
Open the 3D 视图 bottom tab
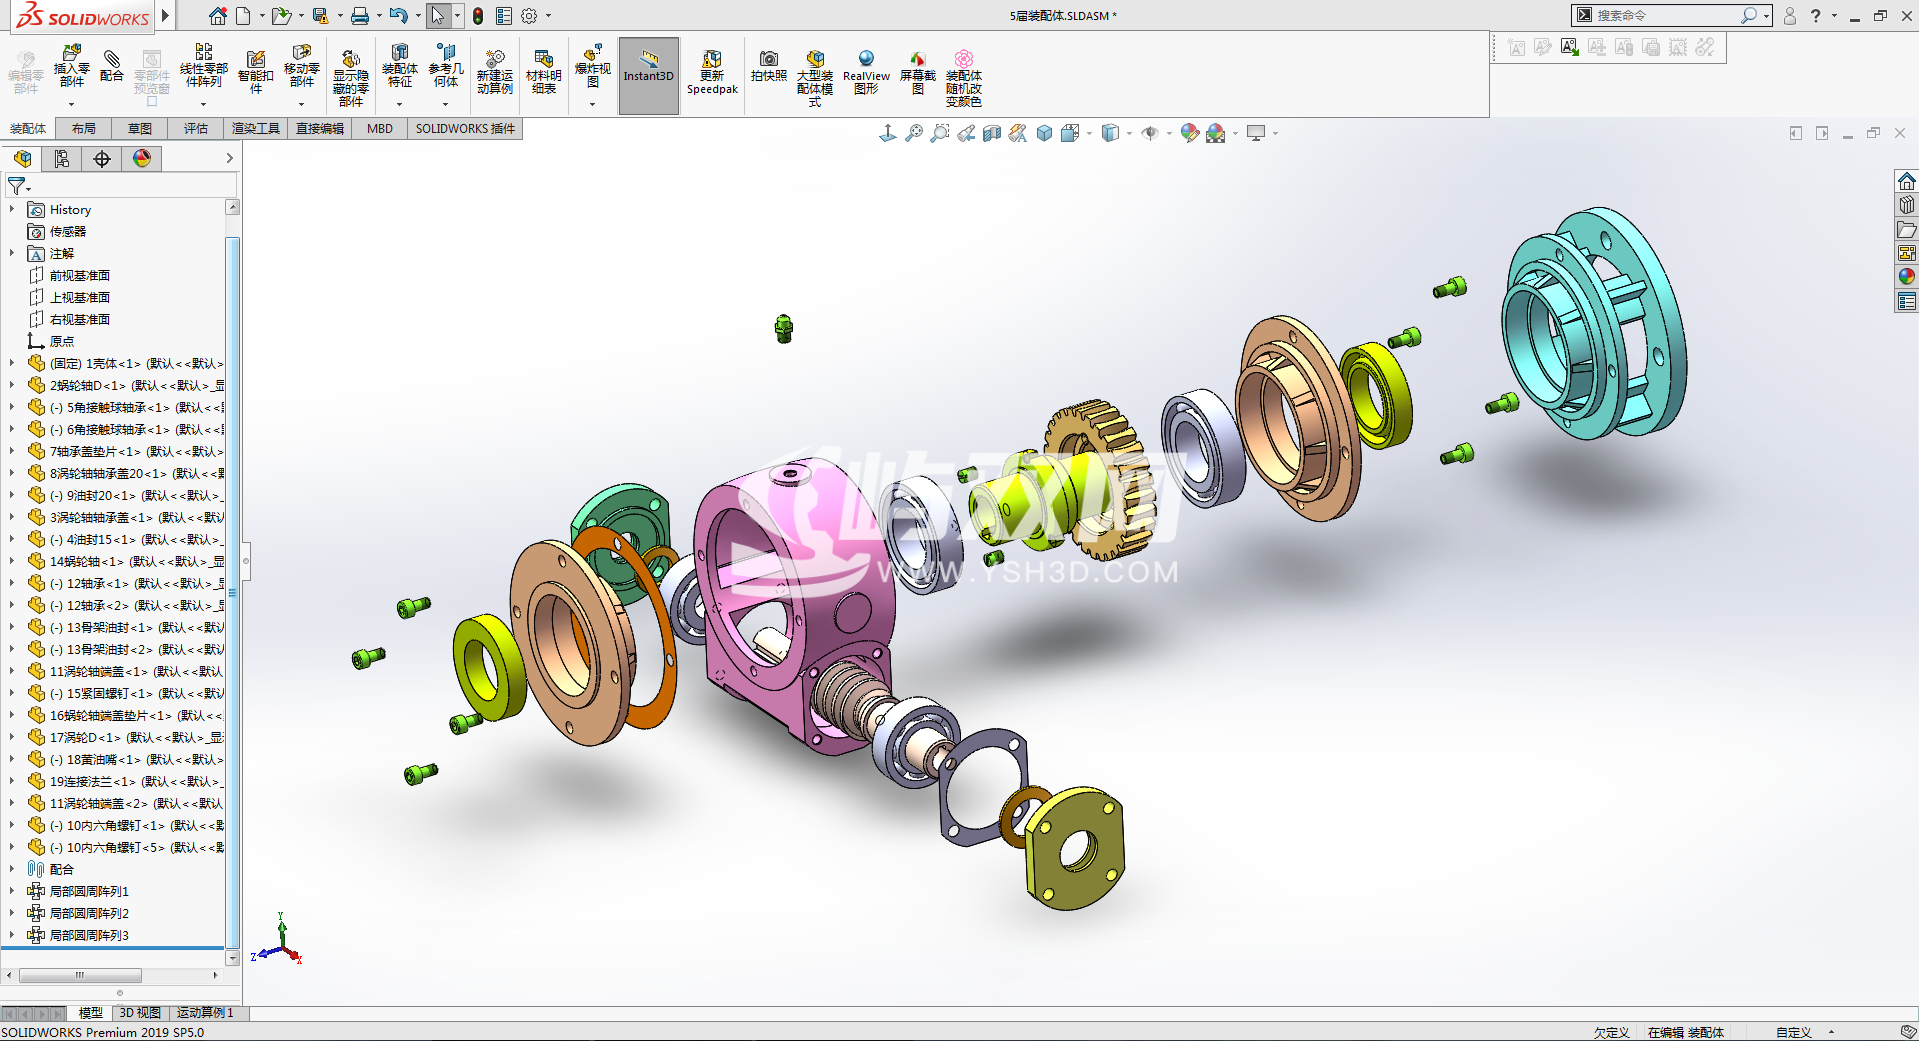point(140,1013)
